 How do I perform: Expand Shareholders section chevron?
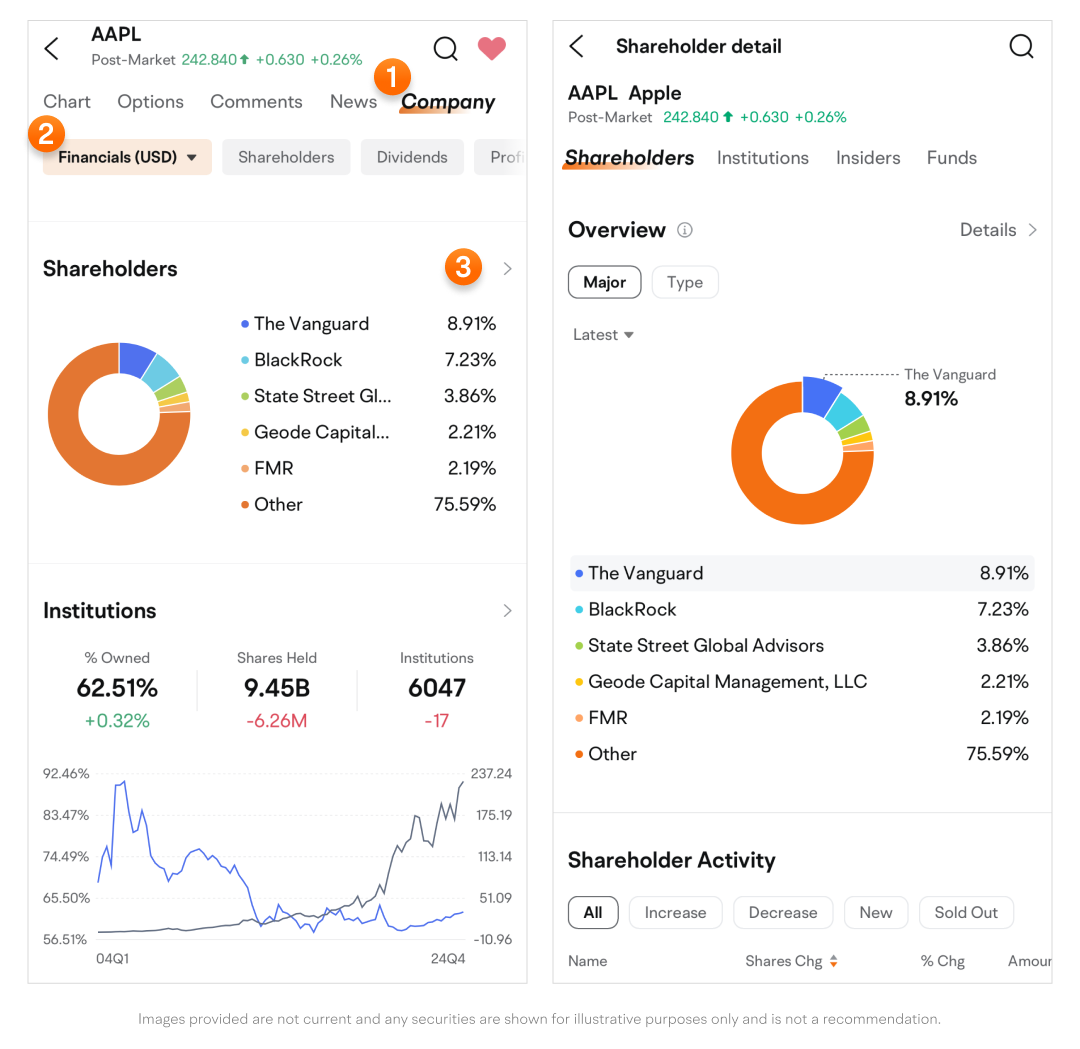[508, 268]
